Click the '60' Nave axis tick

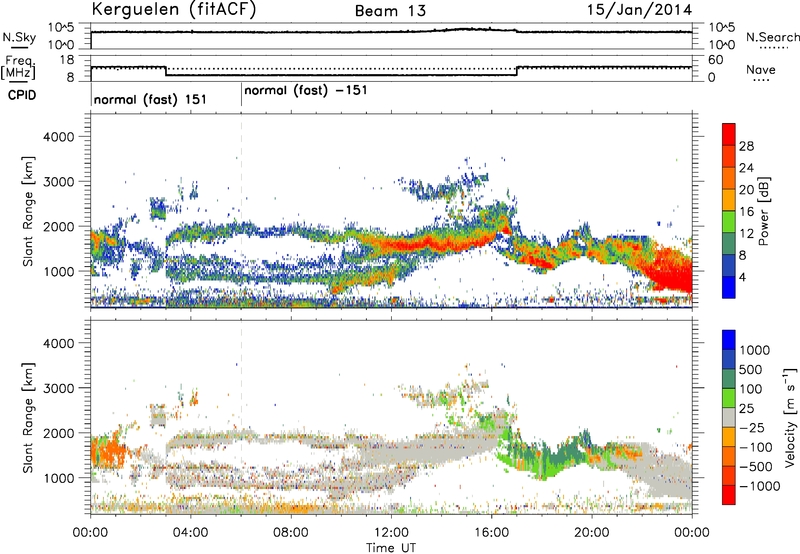pos(715,60)
